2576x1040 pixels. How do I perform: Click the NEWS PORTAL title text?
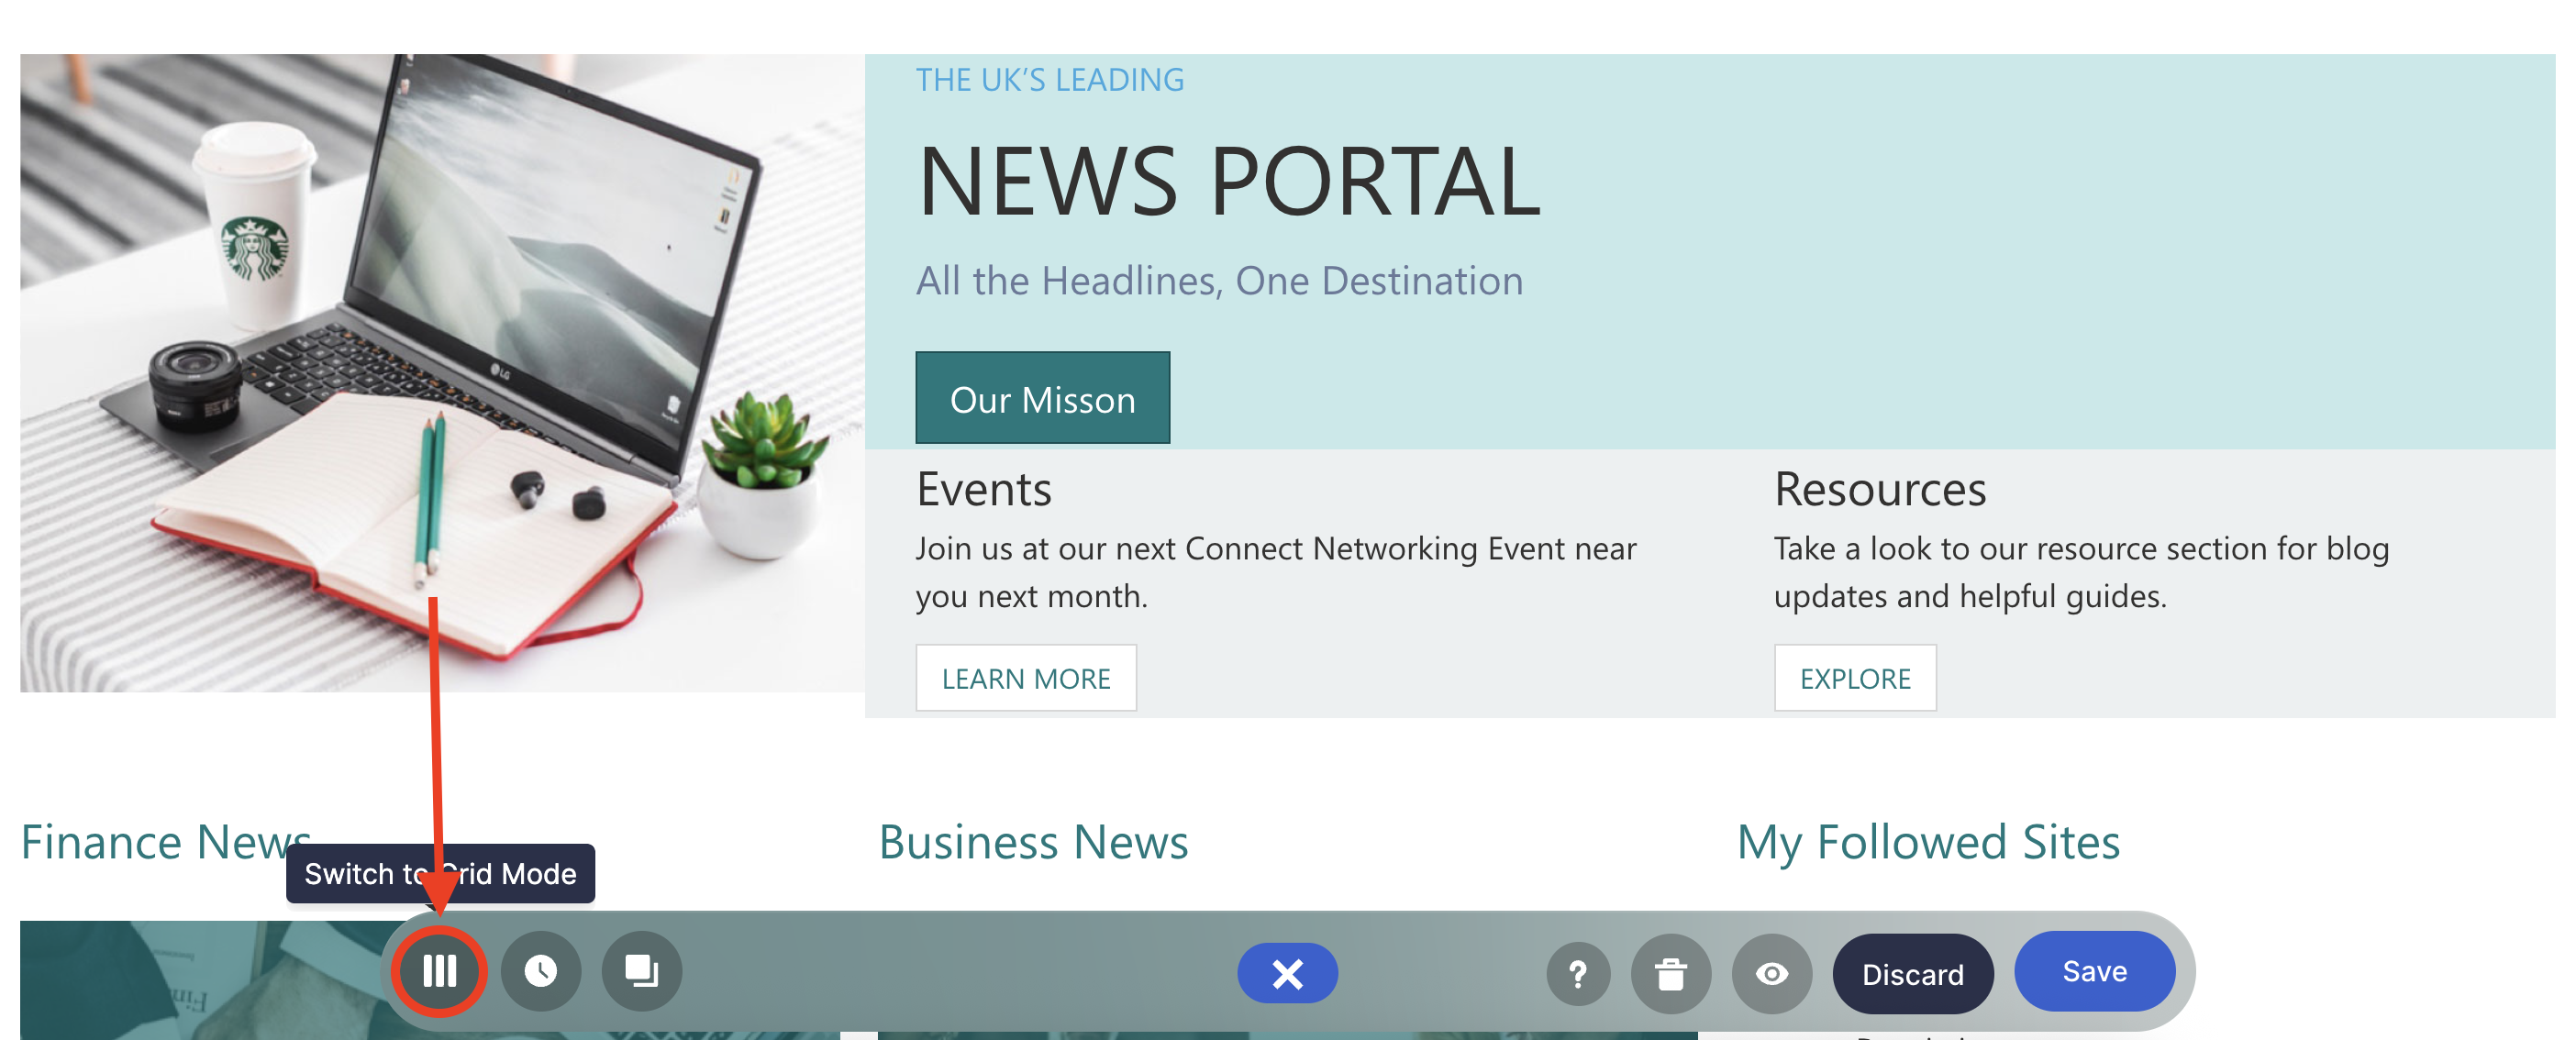point(1228,182)
